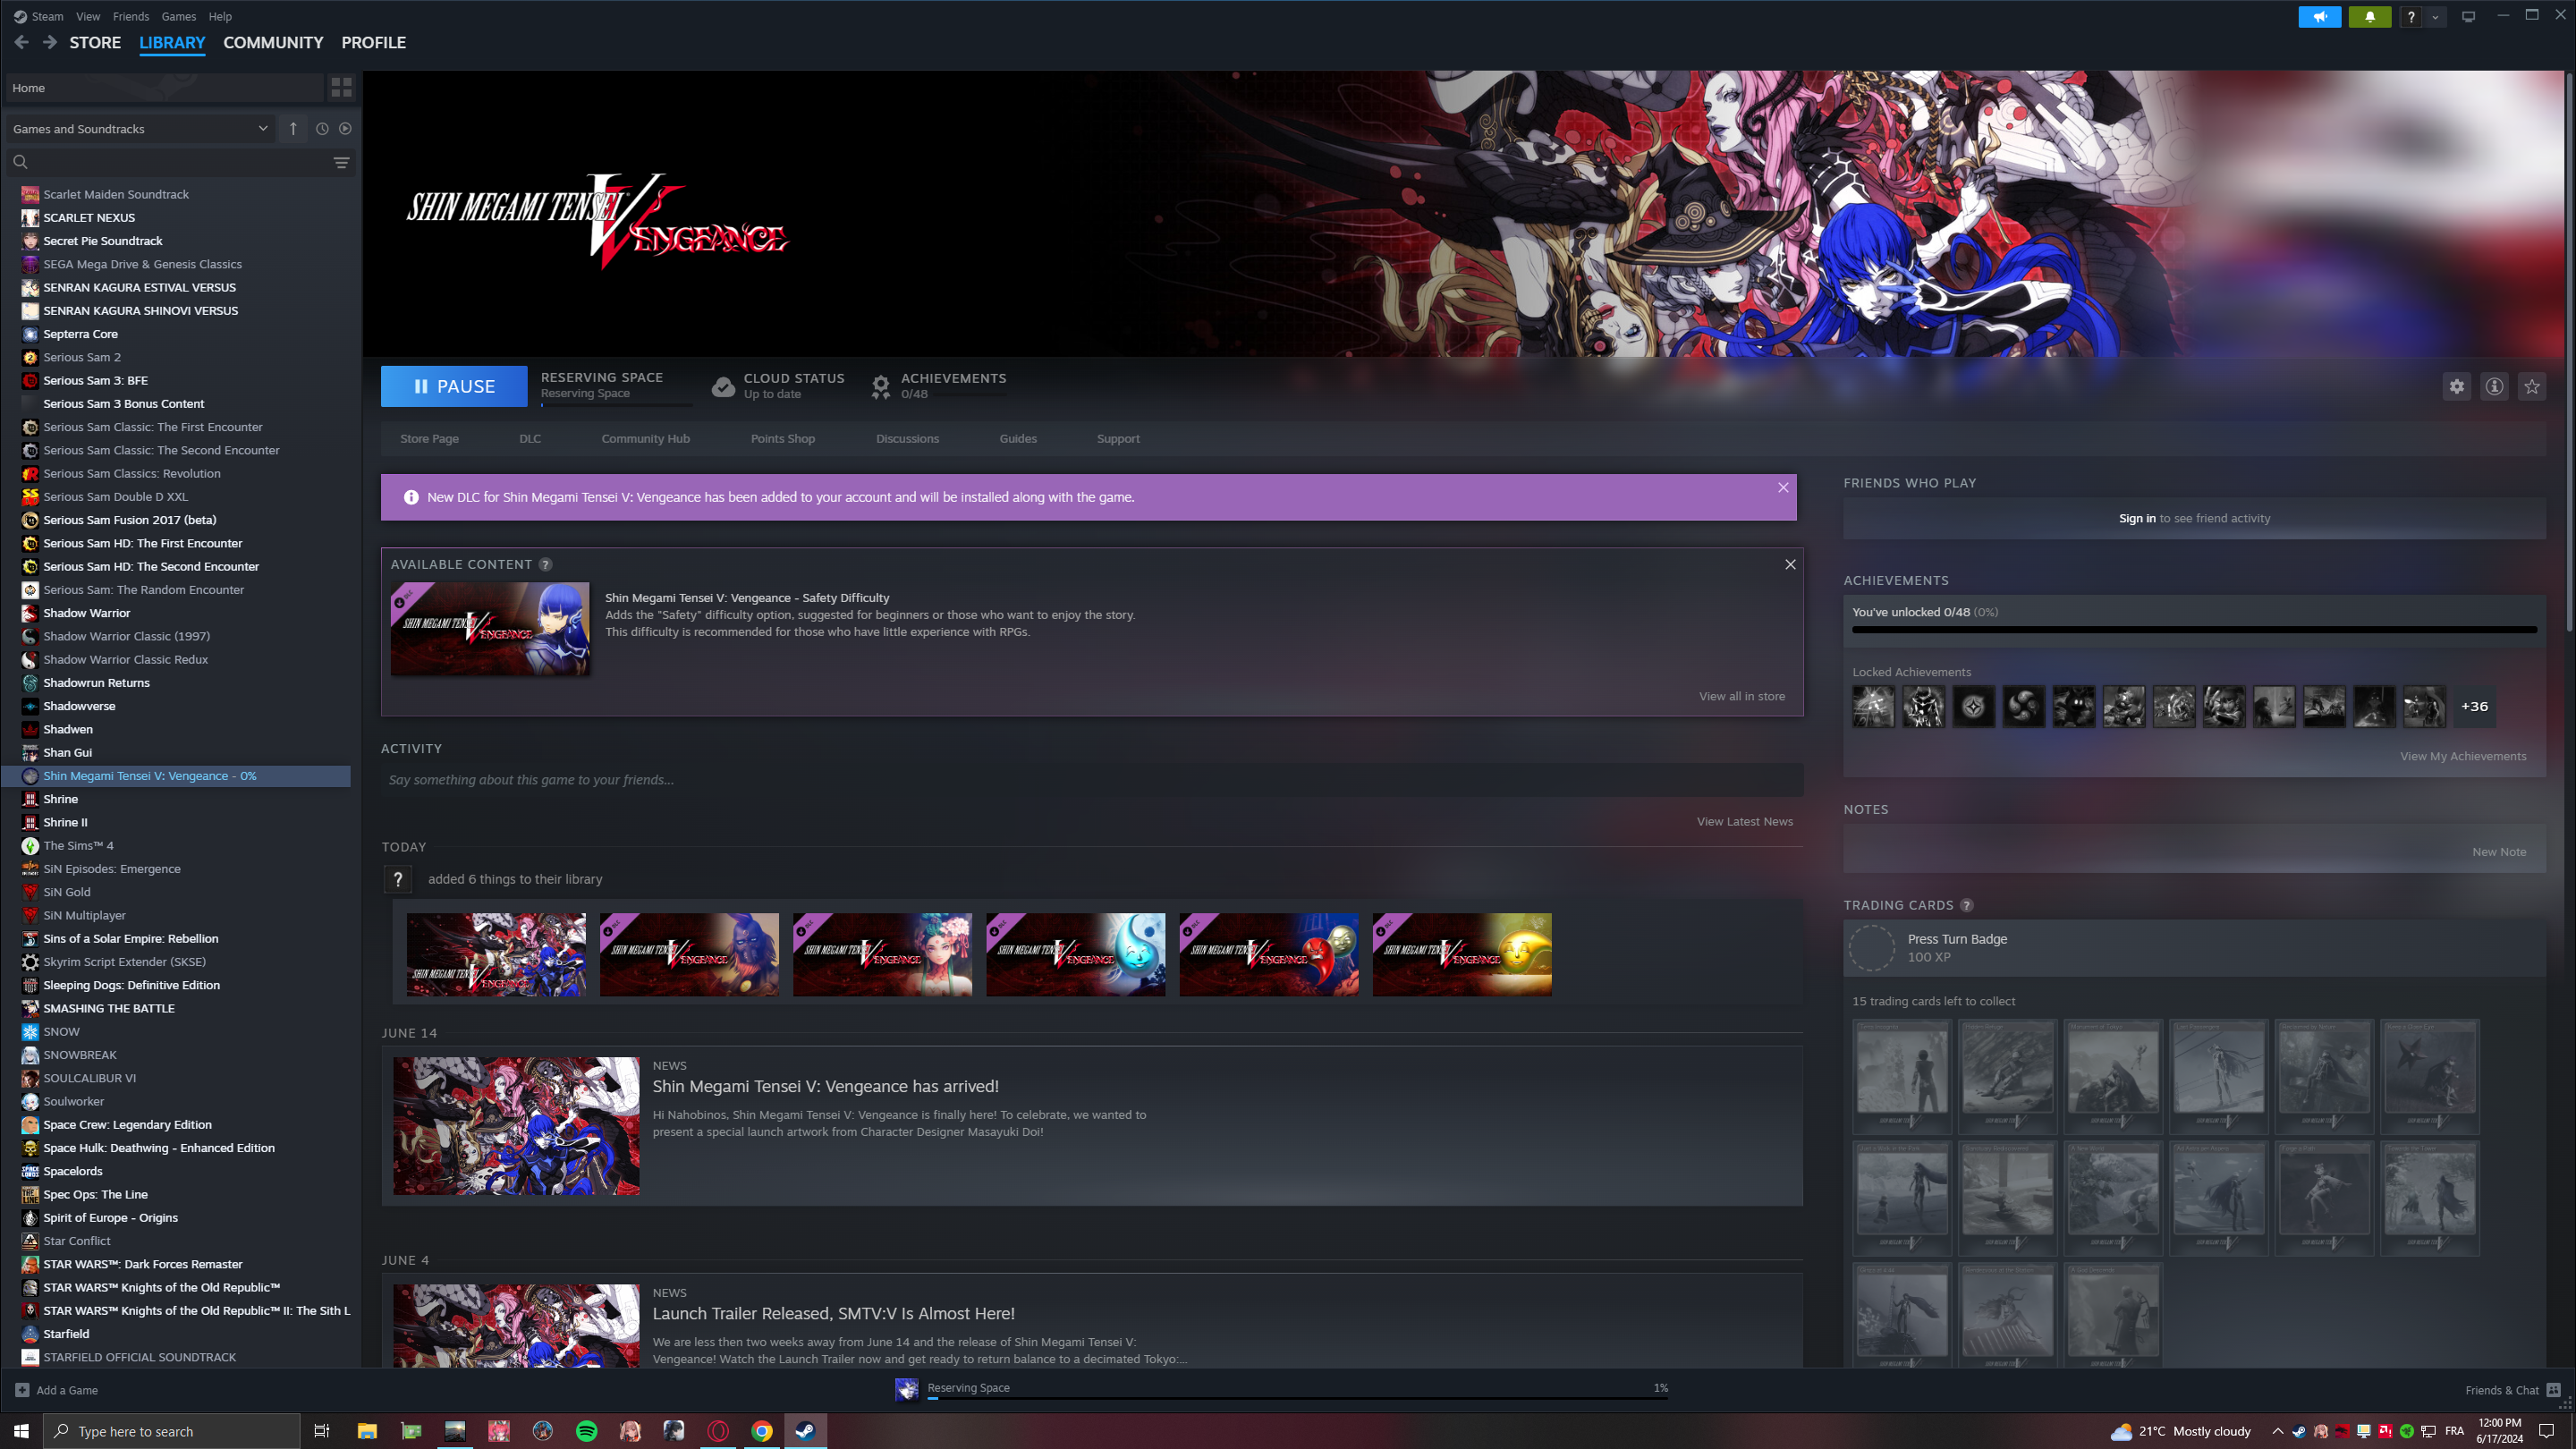
Task: Open the Store Page link
Action: [x=429, y=439]
